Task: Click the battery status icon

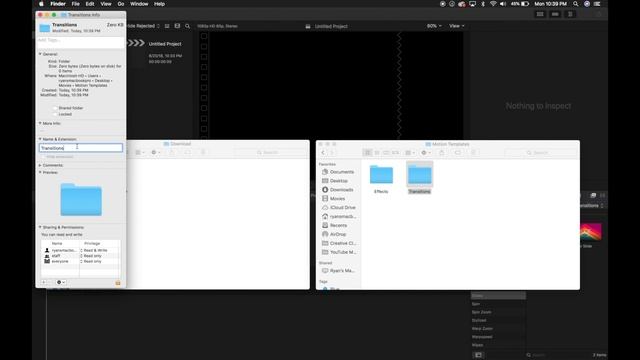Action: [x=525, y=4]
